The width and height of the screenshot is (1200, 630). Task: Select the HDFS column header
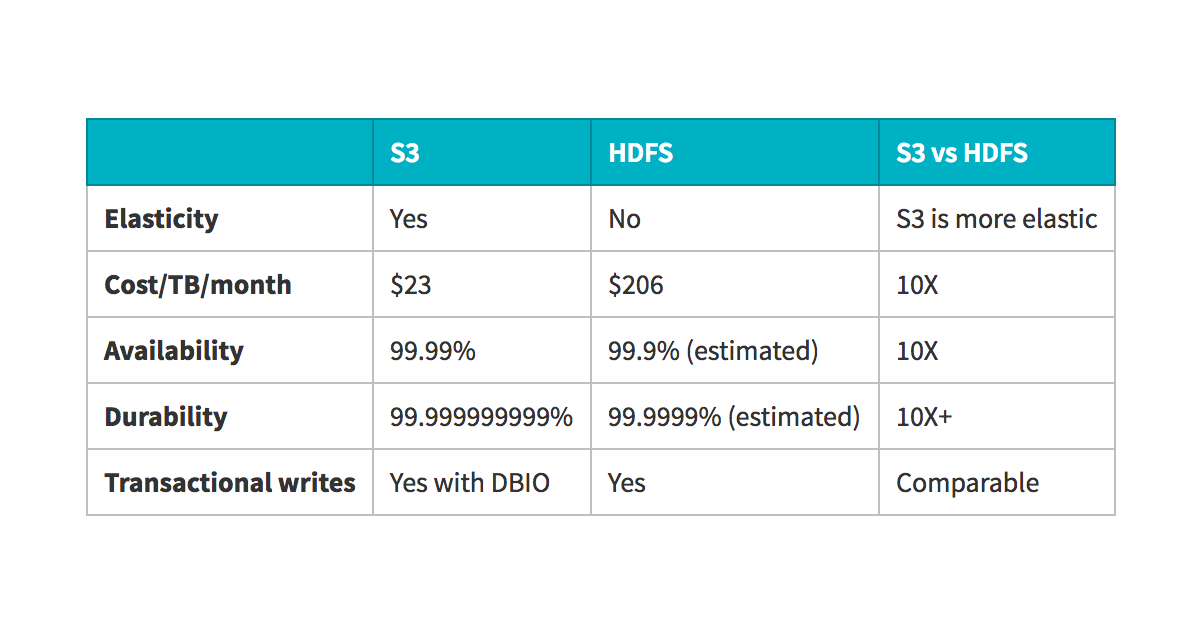(640, 153)
